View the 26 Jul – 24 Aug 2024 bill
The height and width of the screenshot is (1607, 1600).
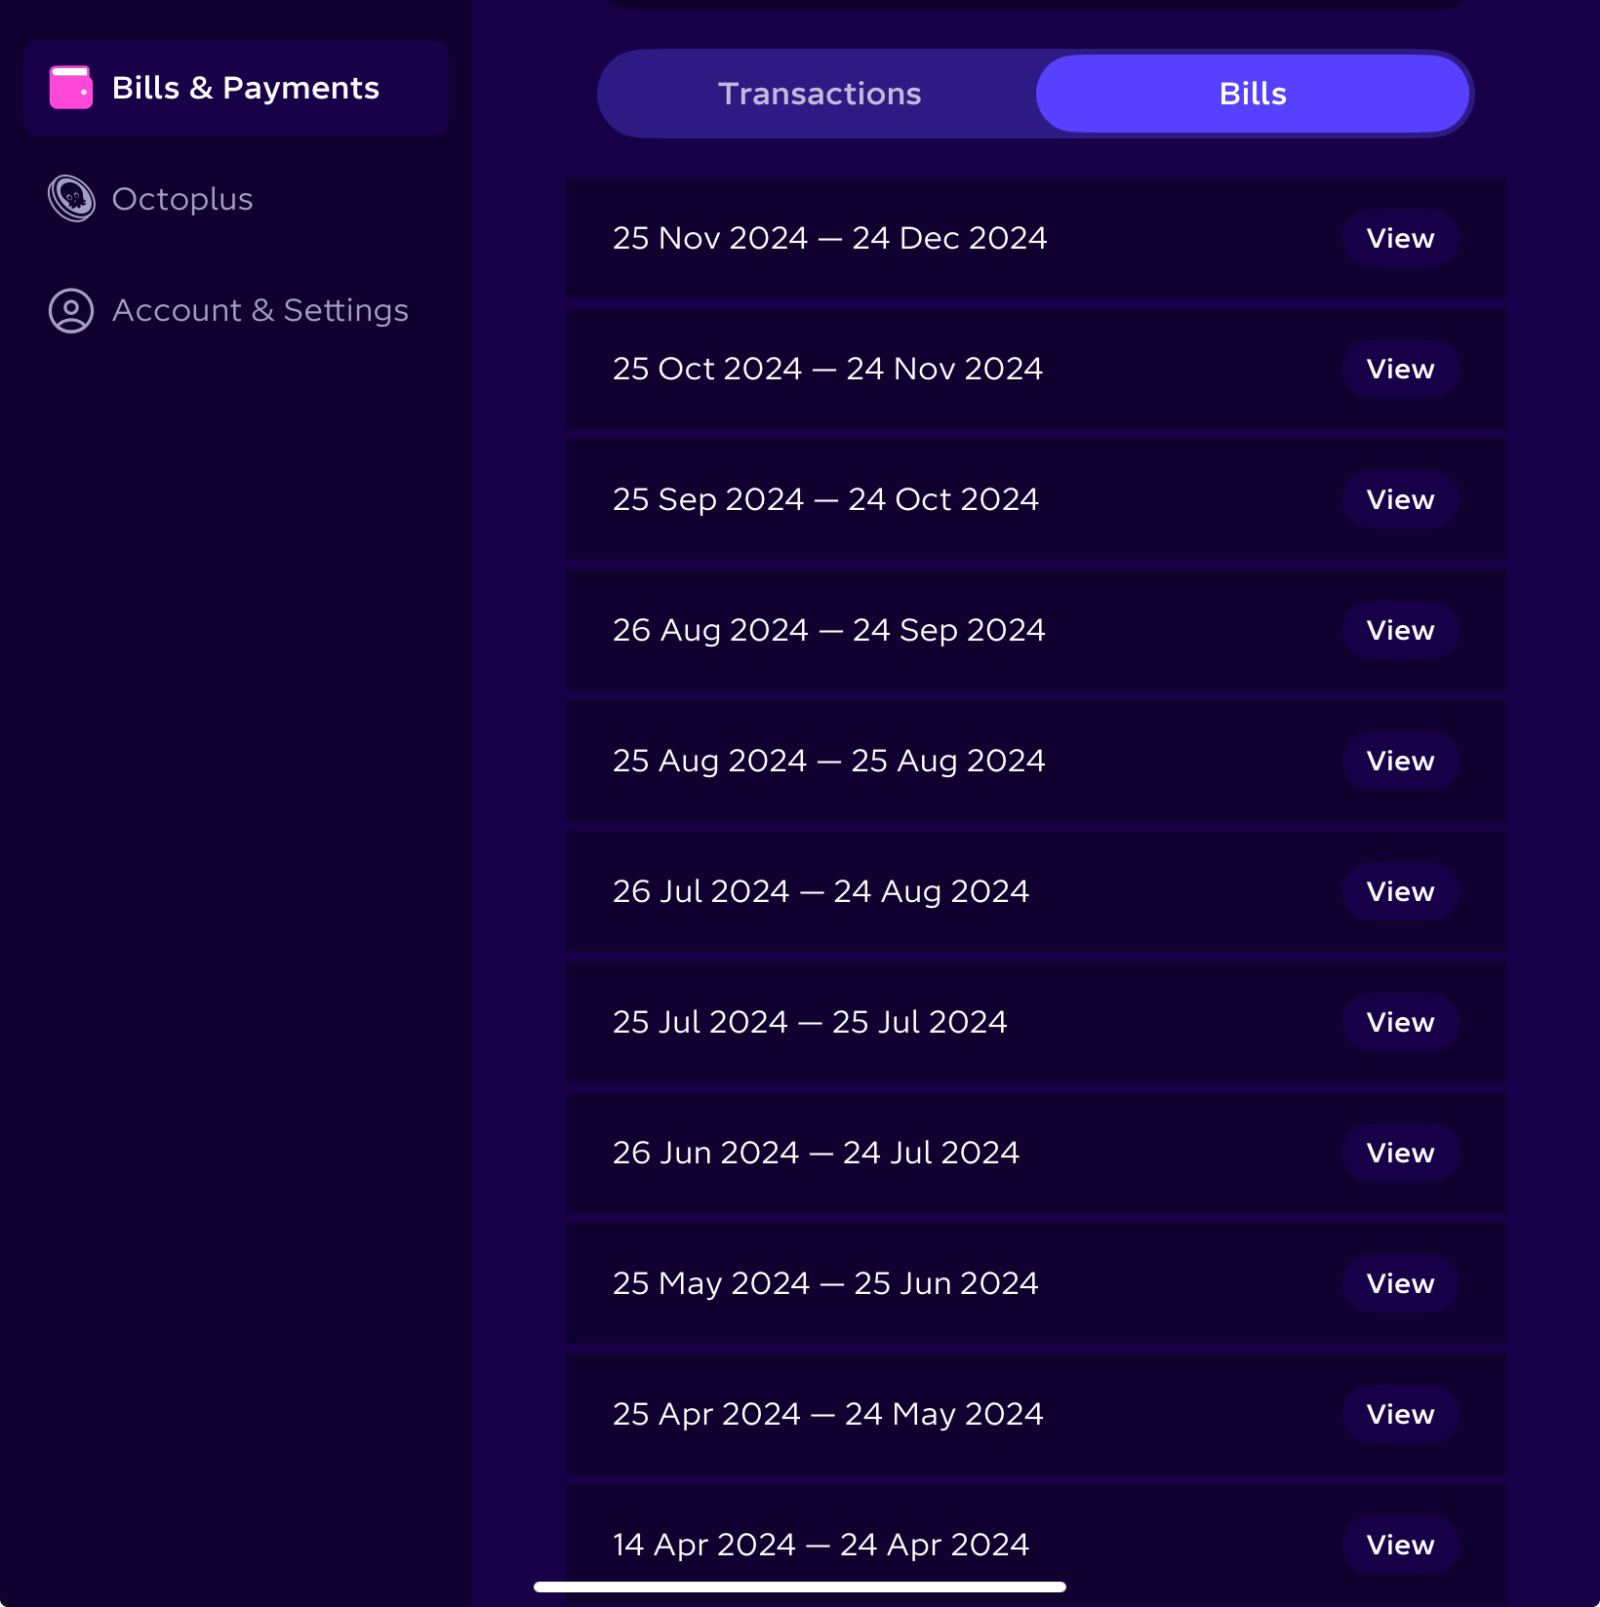coord(1400,892)
